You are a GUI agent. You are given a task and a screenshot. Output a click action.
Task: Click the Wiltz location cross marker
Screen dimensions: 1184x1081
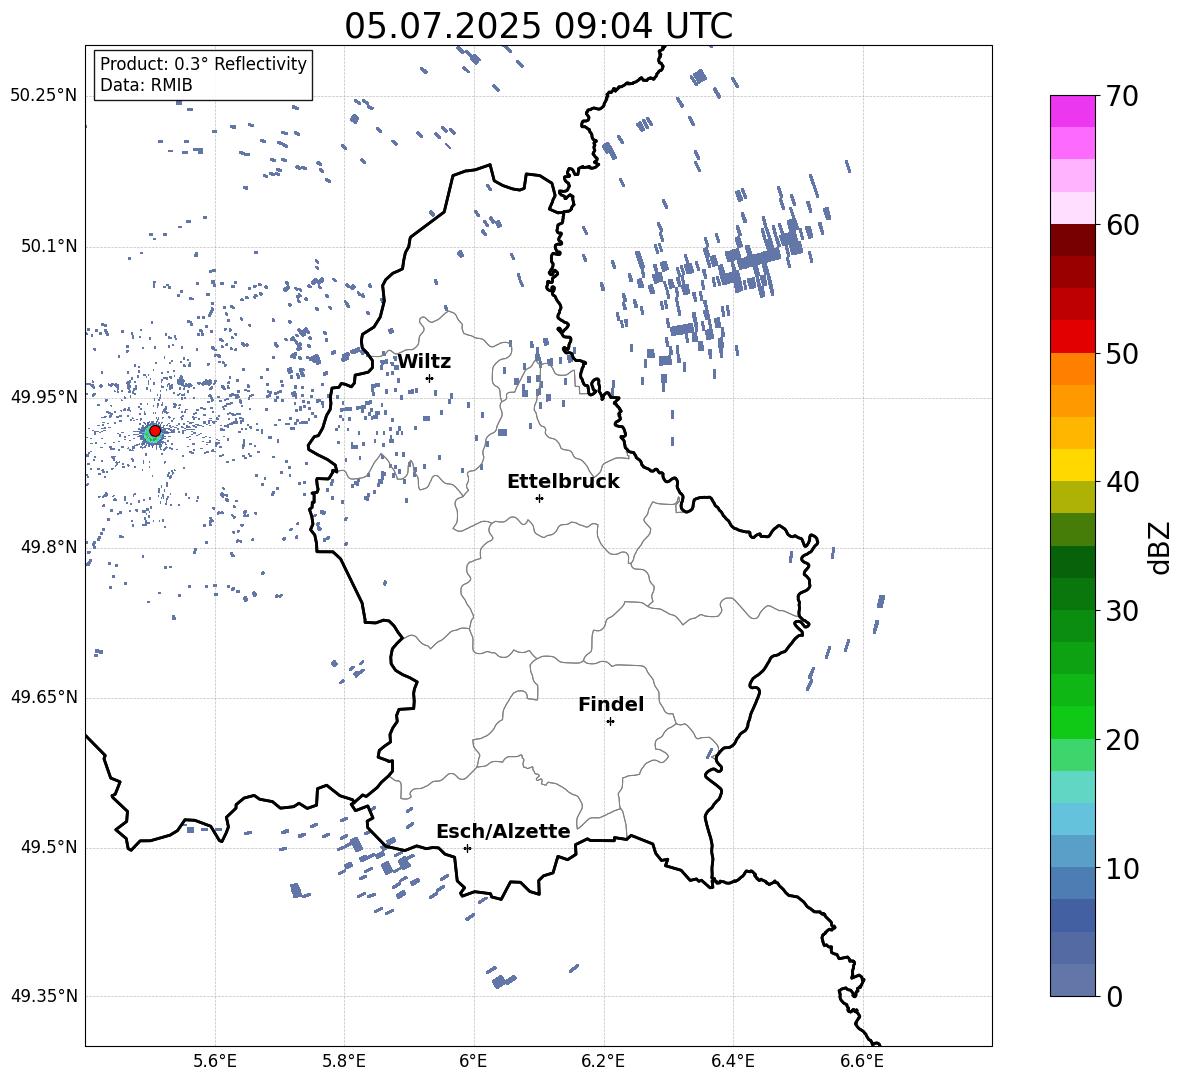click(430, 379)
